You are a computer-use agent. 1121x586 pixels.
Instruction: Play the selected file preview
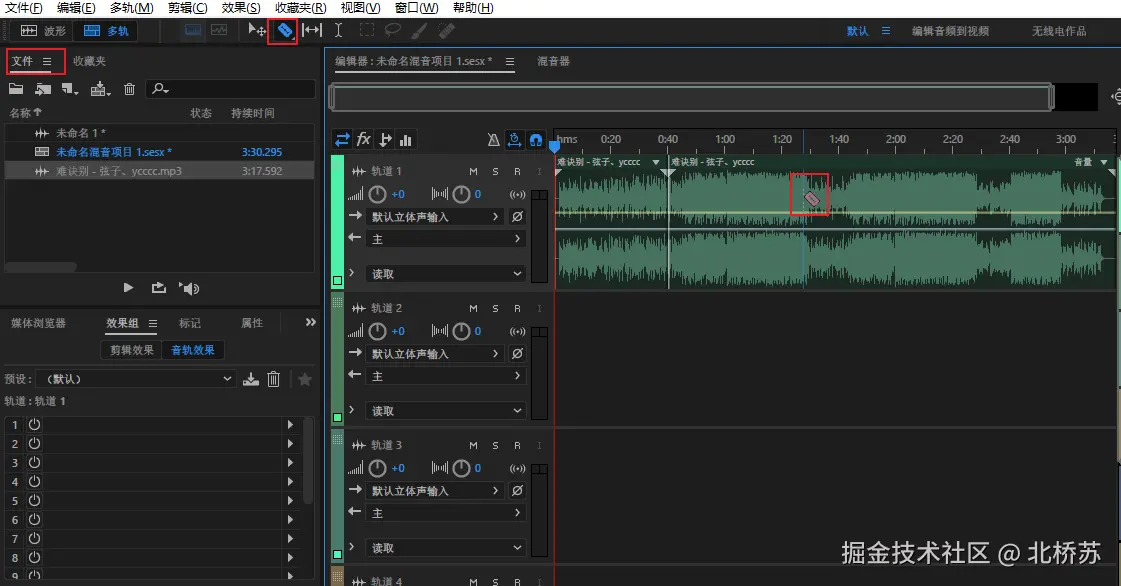(128, 287)
